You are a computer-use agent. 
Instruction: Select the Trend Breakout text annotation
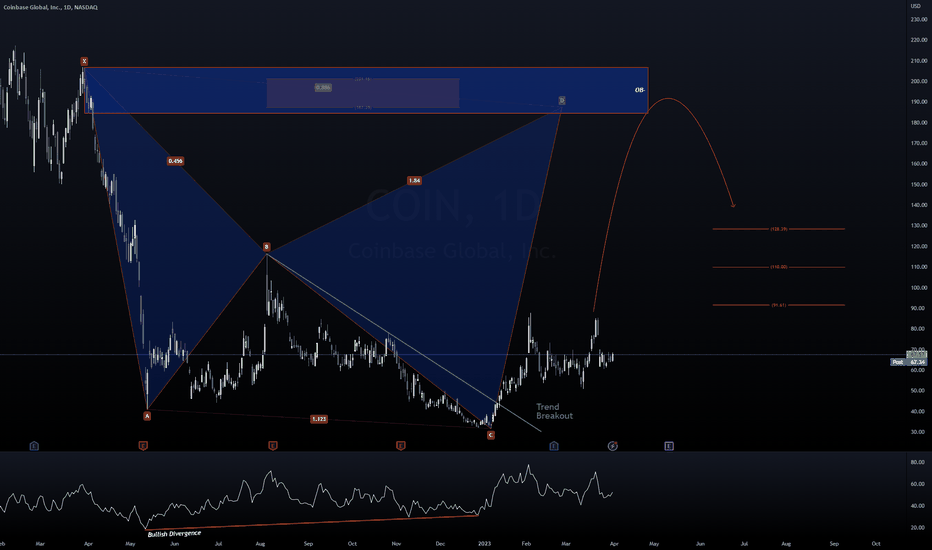coord(555,411)
